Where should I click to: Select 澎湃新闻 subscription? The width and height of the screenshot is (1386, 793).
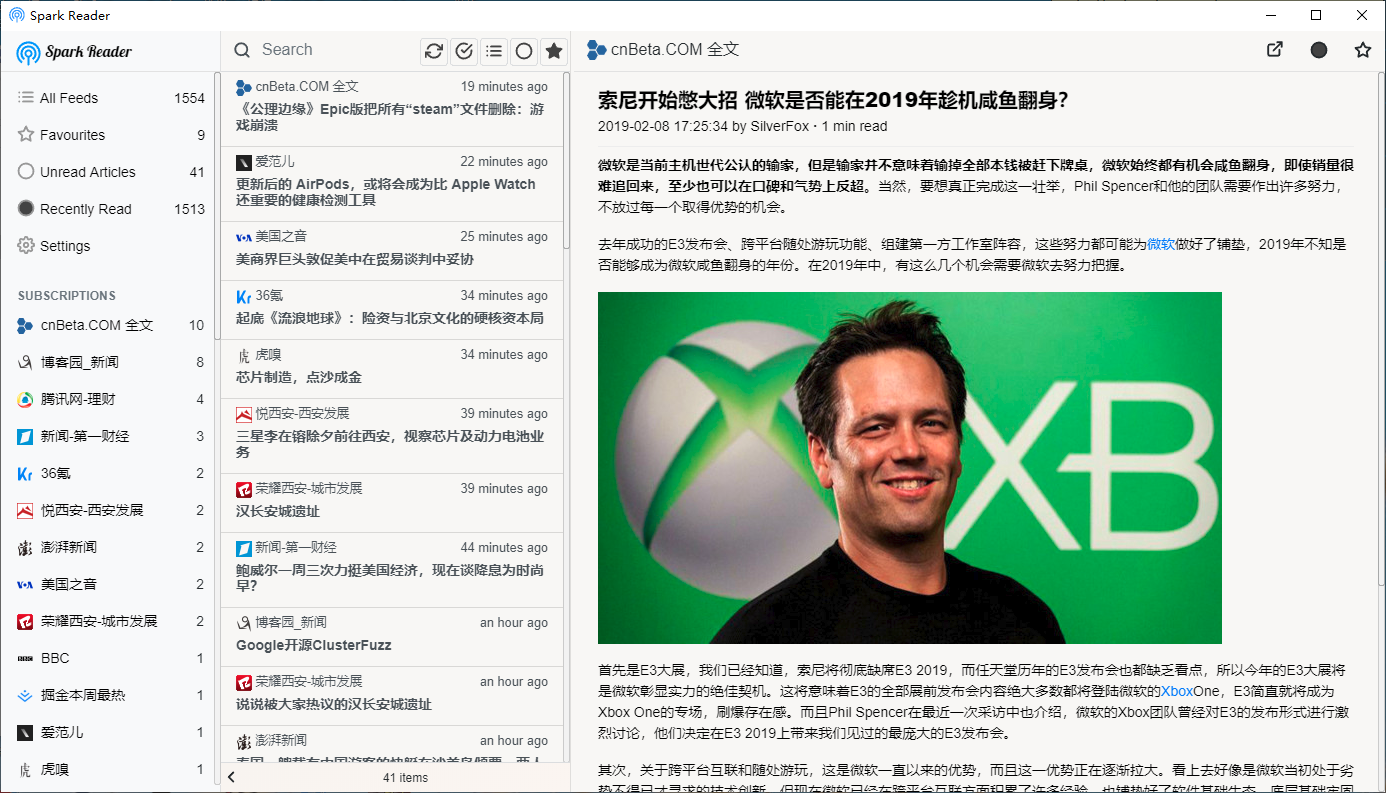pyautogui.click(x=110, y=547)
